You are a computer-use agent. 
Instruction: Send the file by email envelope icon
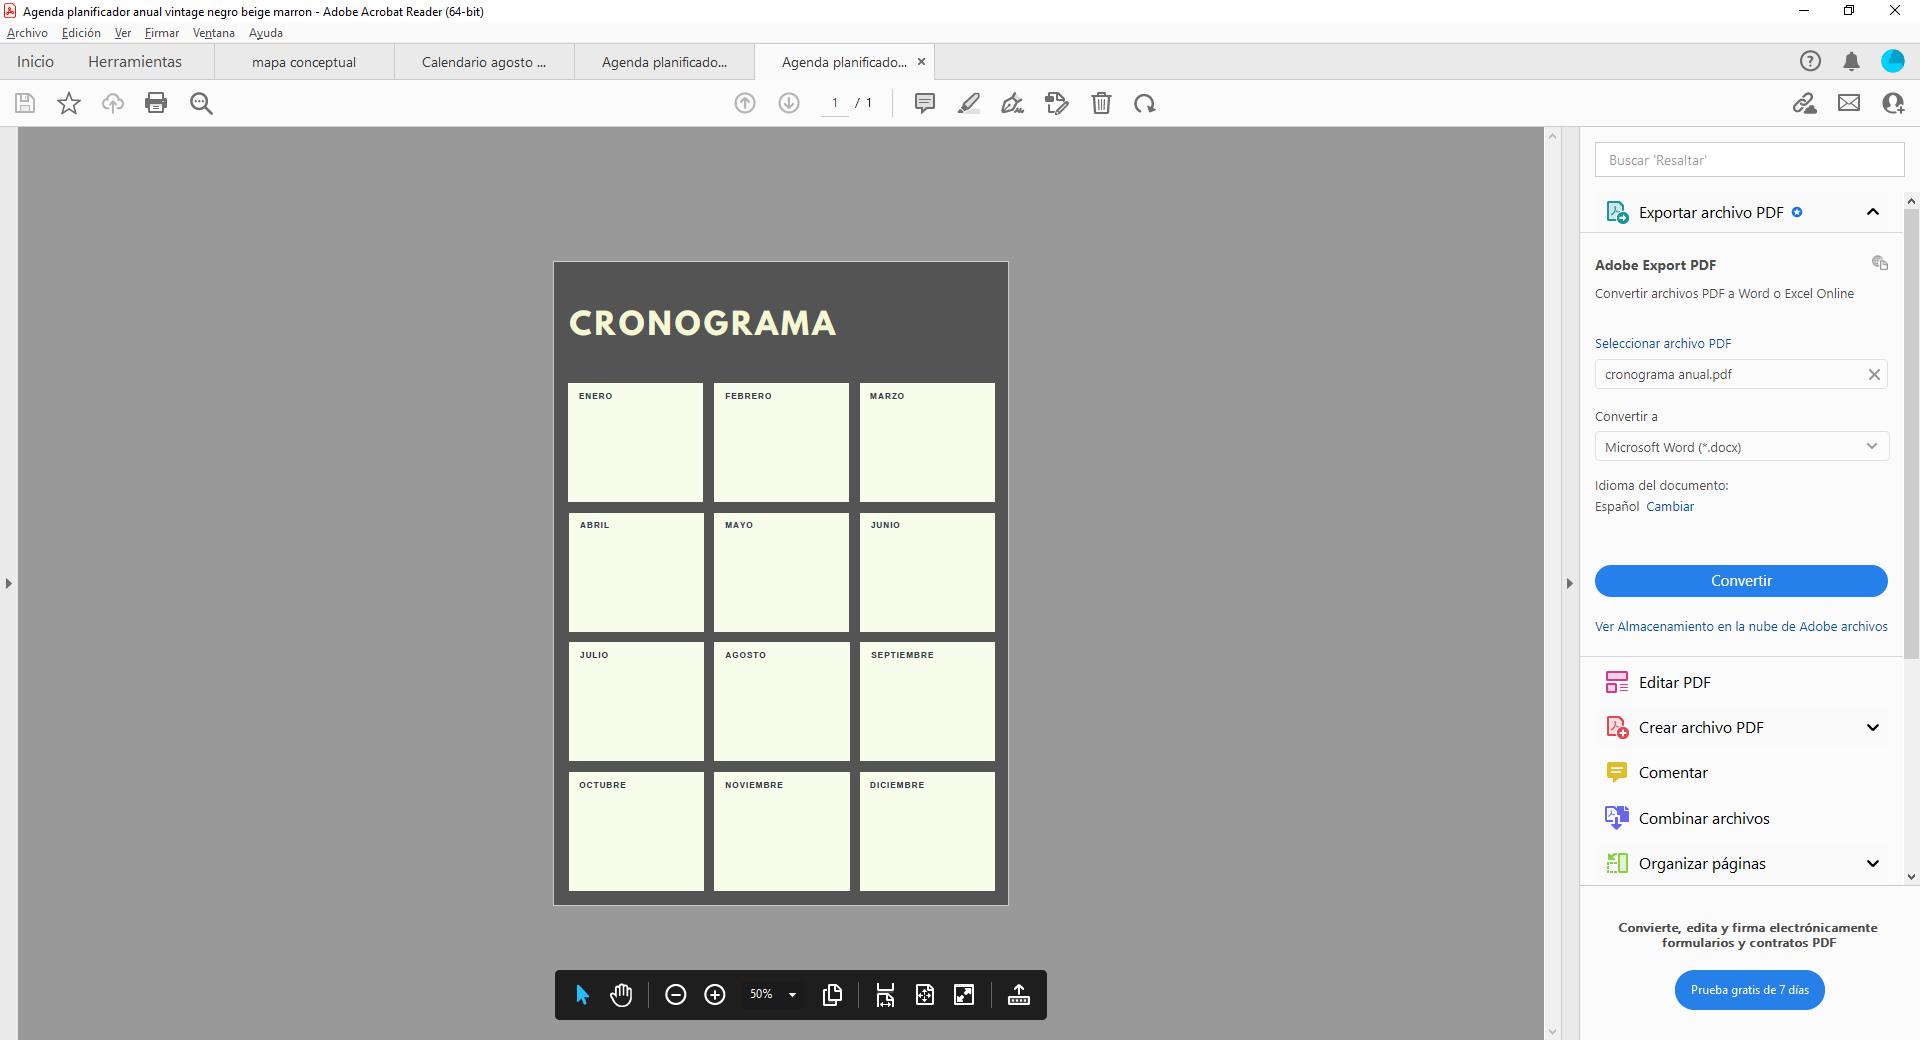[x=1849, y=103]
